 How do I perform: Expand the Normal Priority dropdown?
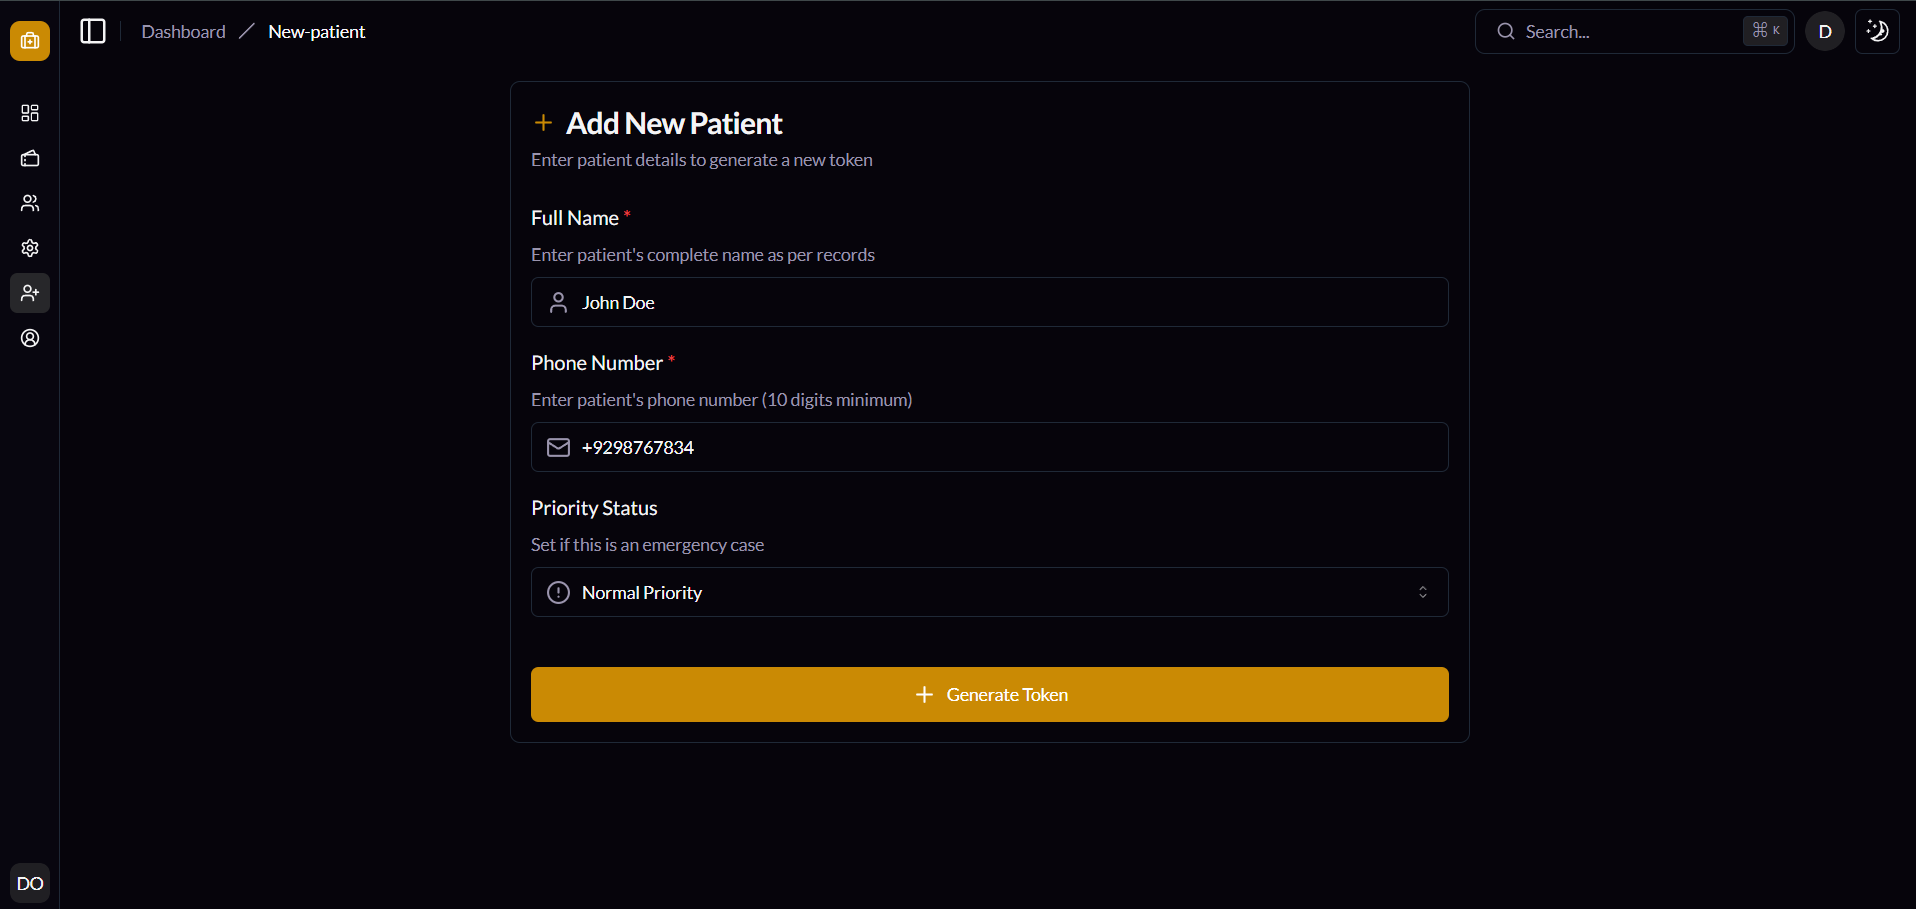[988, 592]
